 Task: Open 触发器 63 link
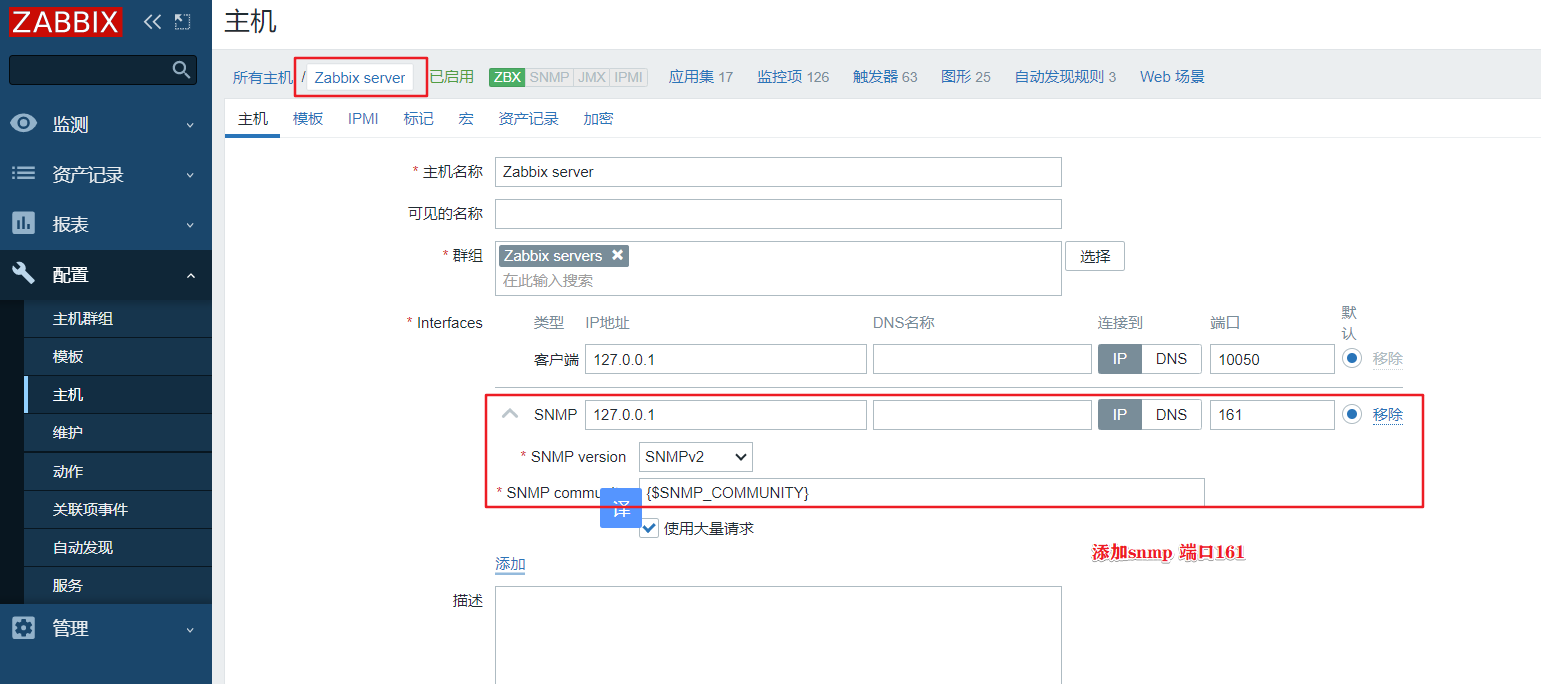click(x=885, y=76)
